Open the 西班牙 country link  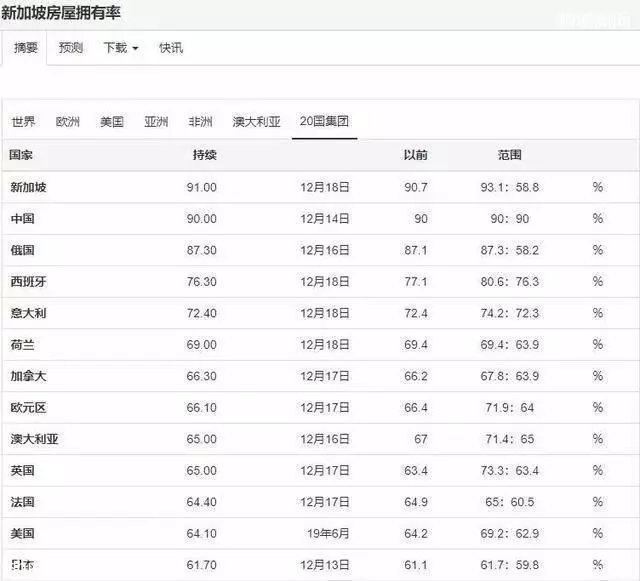click(x=29, y=281)
